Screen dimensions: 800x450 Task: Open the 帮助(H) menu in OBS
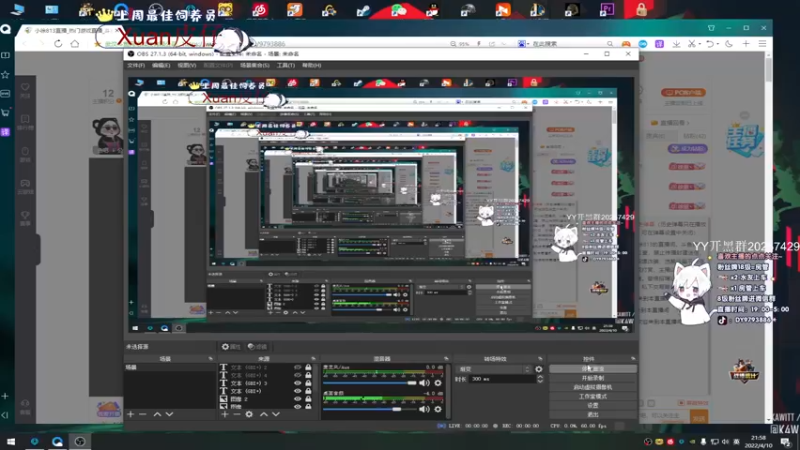311,65
